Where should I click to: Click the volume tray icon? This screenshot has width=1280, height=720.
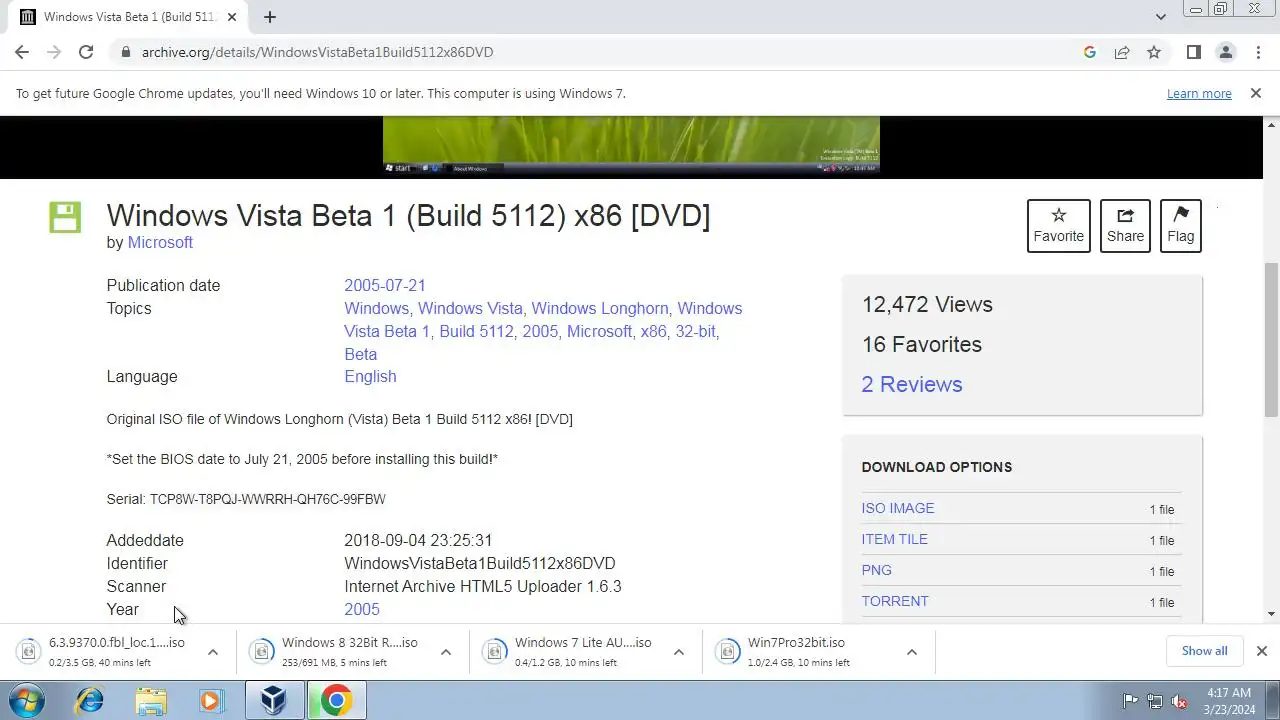(x=1180, y=701)
